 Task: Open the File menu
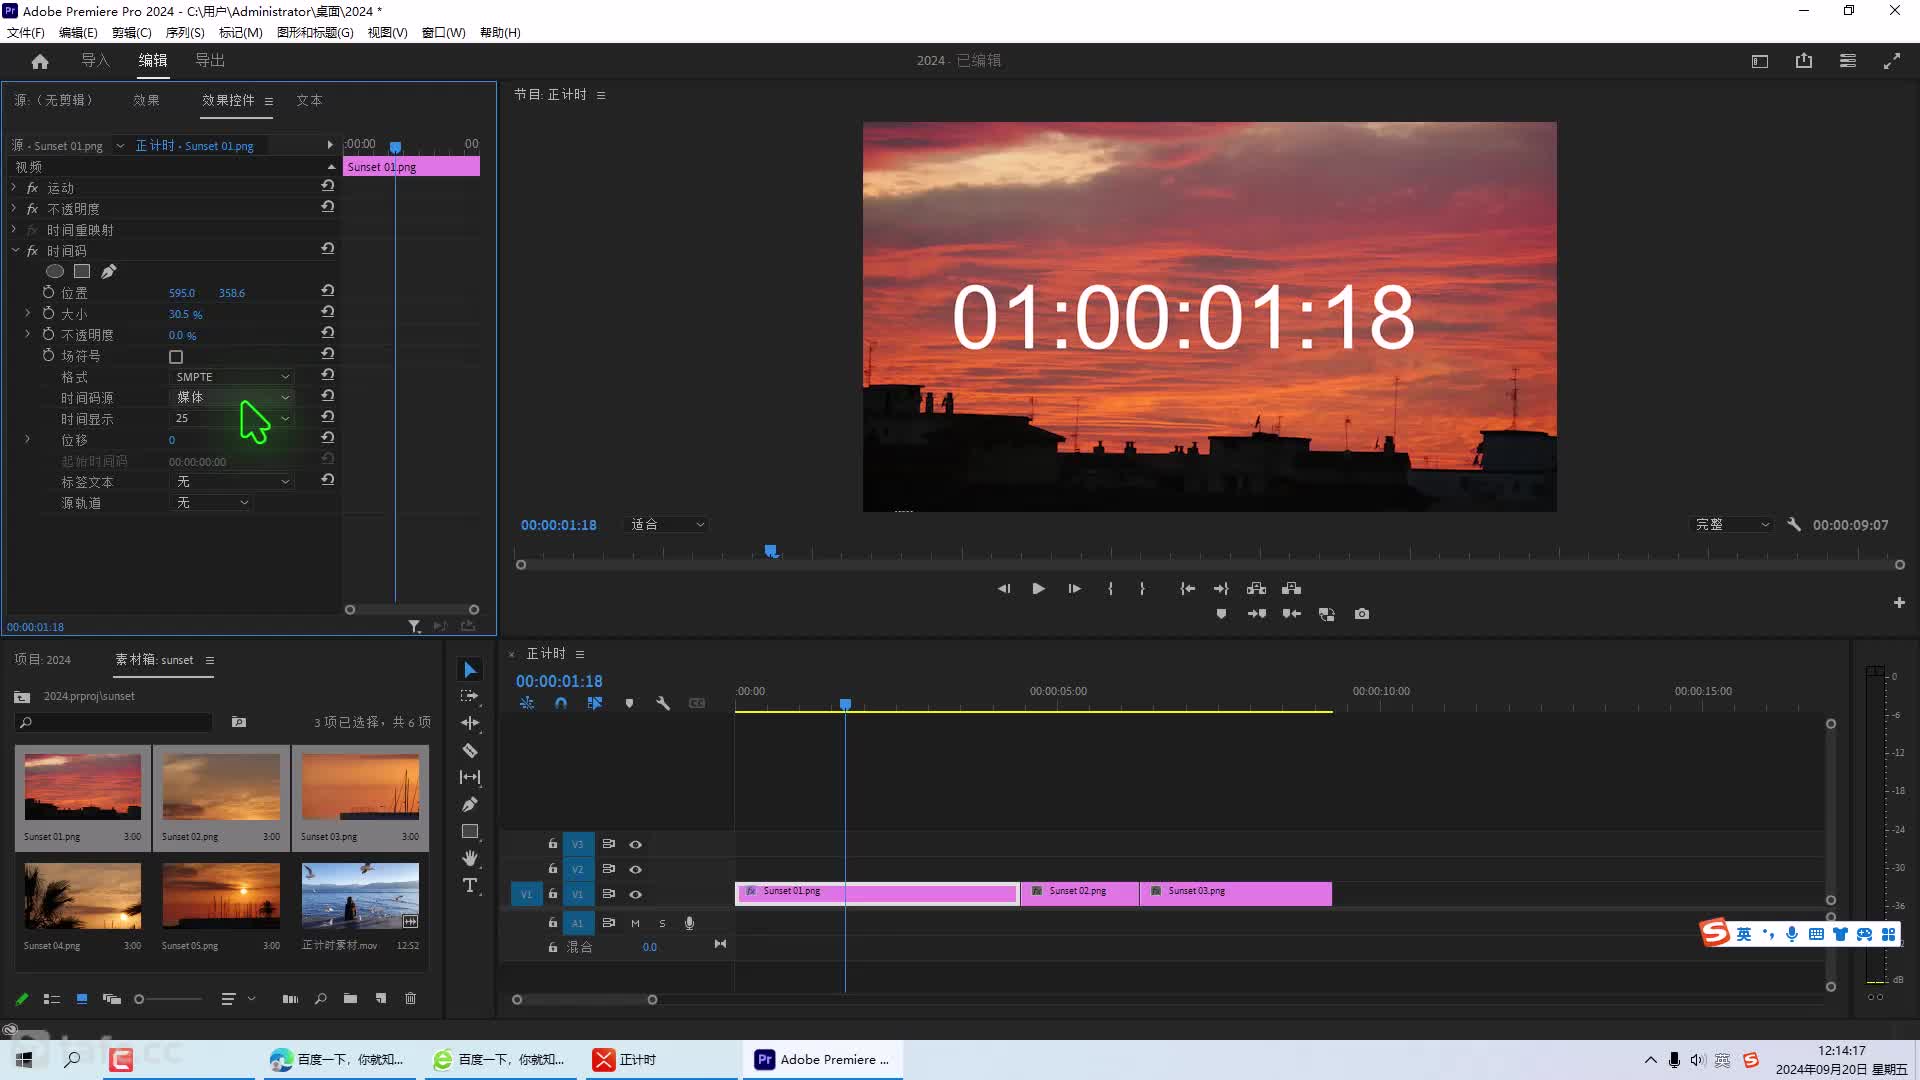26,32
